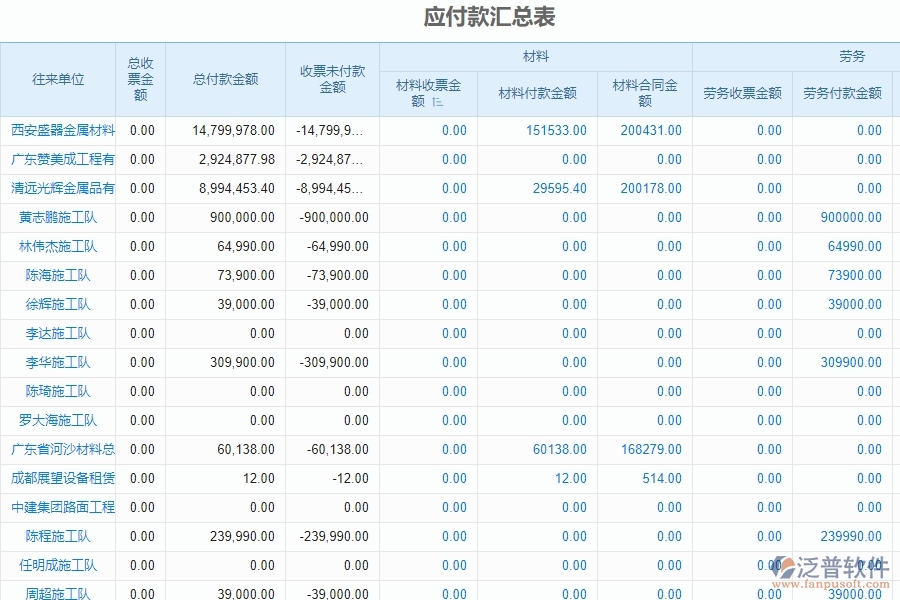Click 900000.00 labor payment amount link
This screenshot has width=900, height=600.
click(x=853, y=217)
